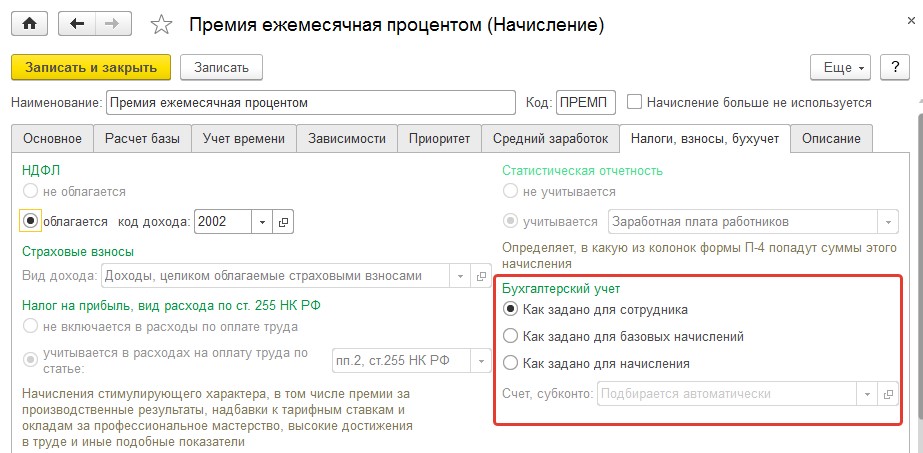Click the Подбирается автоматически field
923x453 pixels.
click(x=728, y=394)
